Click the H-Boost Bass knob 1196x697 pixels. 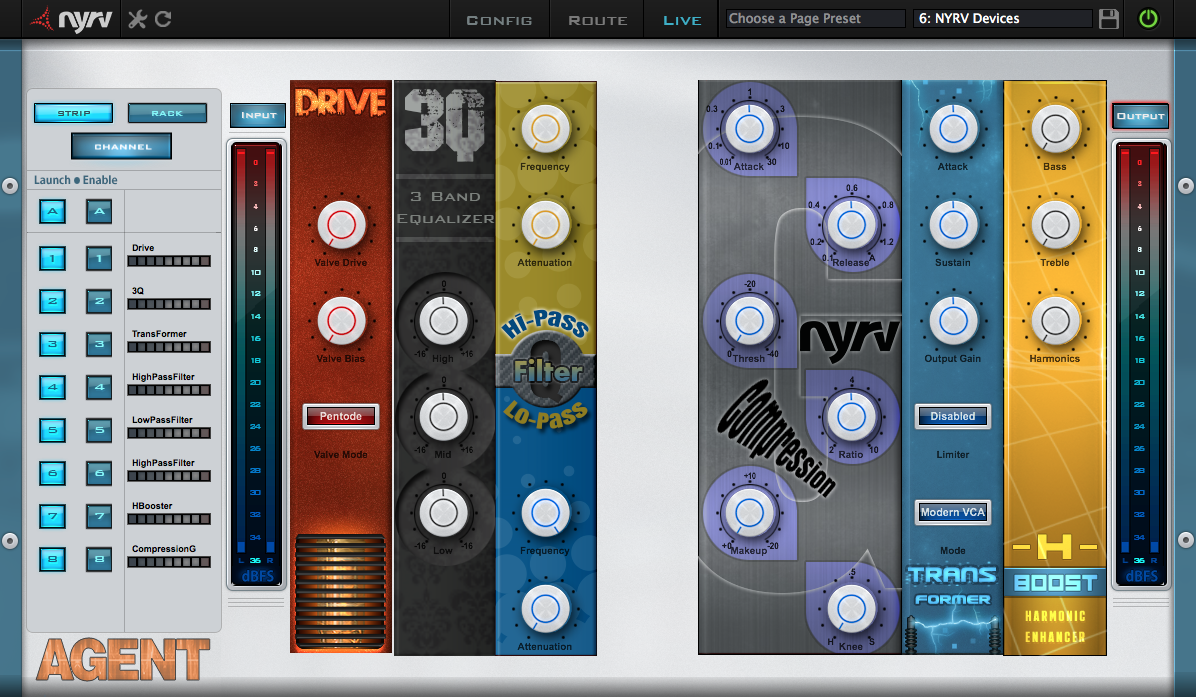(1056, 129)
